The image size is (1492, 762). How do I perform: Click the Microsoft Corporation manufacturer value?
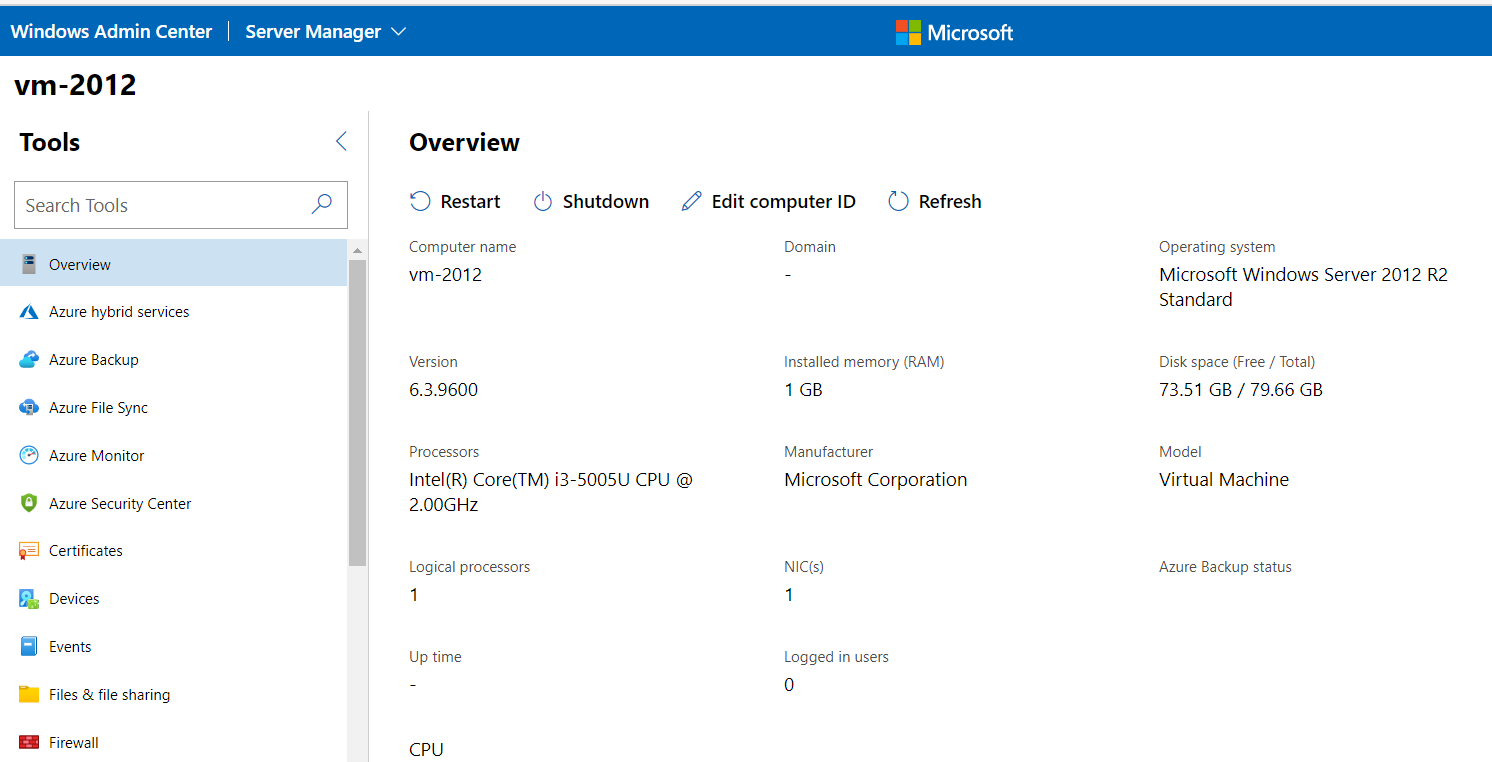pyautogui.click(x=876, y=480)
